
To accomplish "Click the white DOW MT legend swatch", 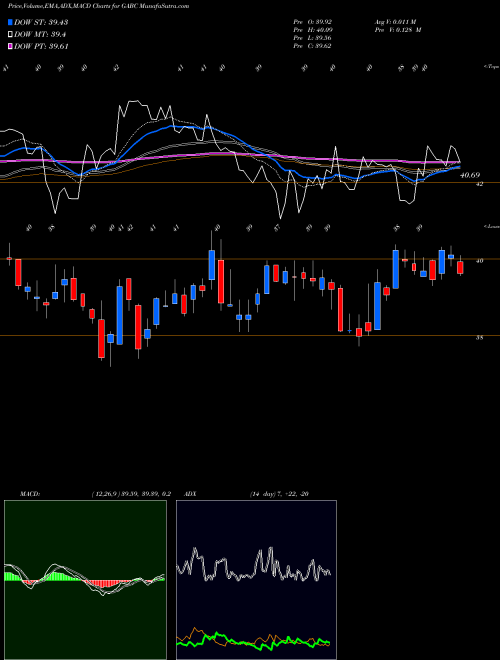I will (x=10, y=35).
